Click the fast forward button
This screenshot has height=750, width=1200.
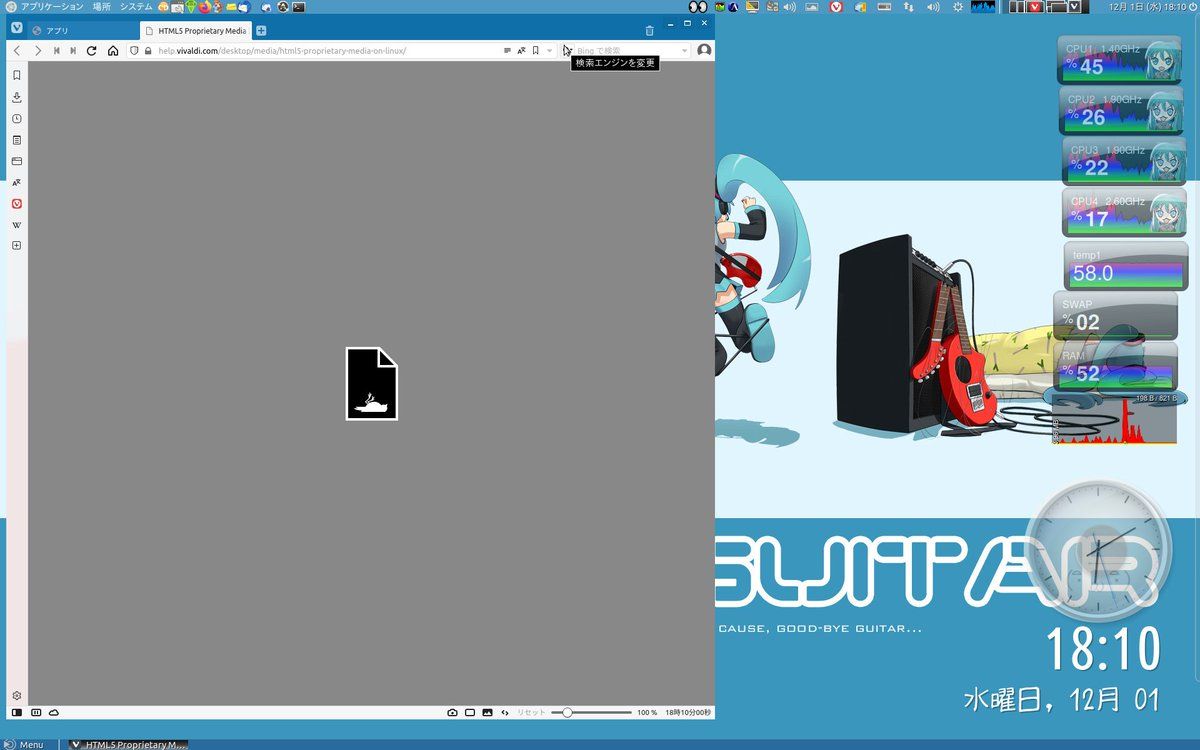[73, 50]
